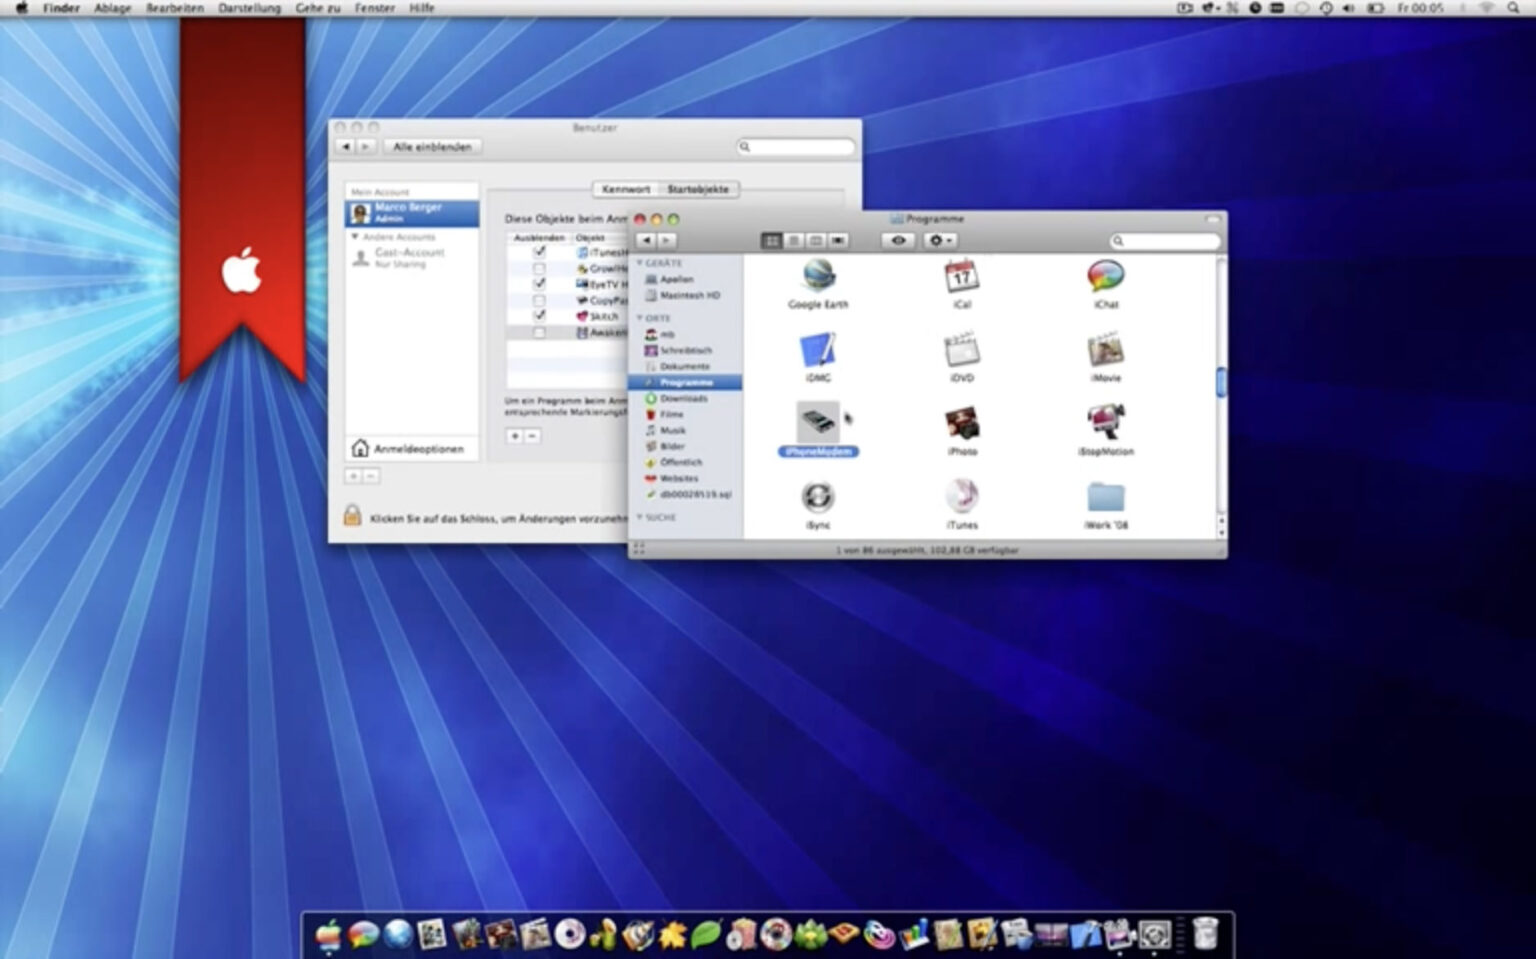Image resolution: width=1536 pixels, height=959 pixels.
Task: Open Anmeldeoptionen in the accounts list
Action: pos(410,449)
